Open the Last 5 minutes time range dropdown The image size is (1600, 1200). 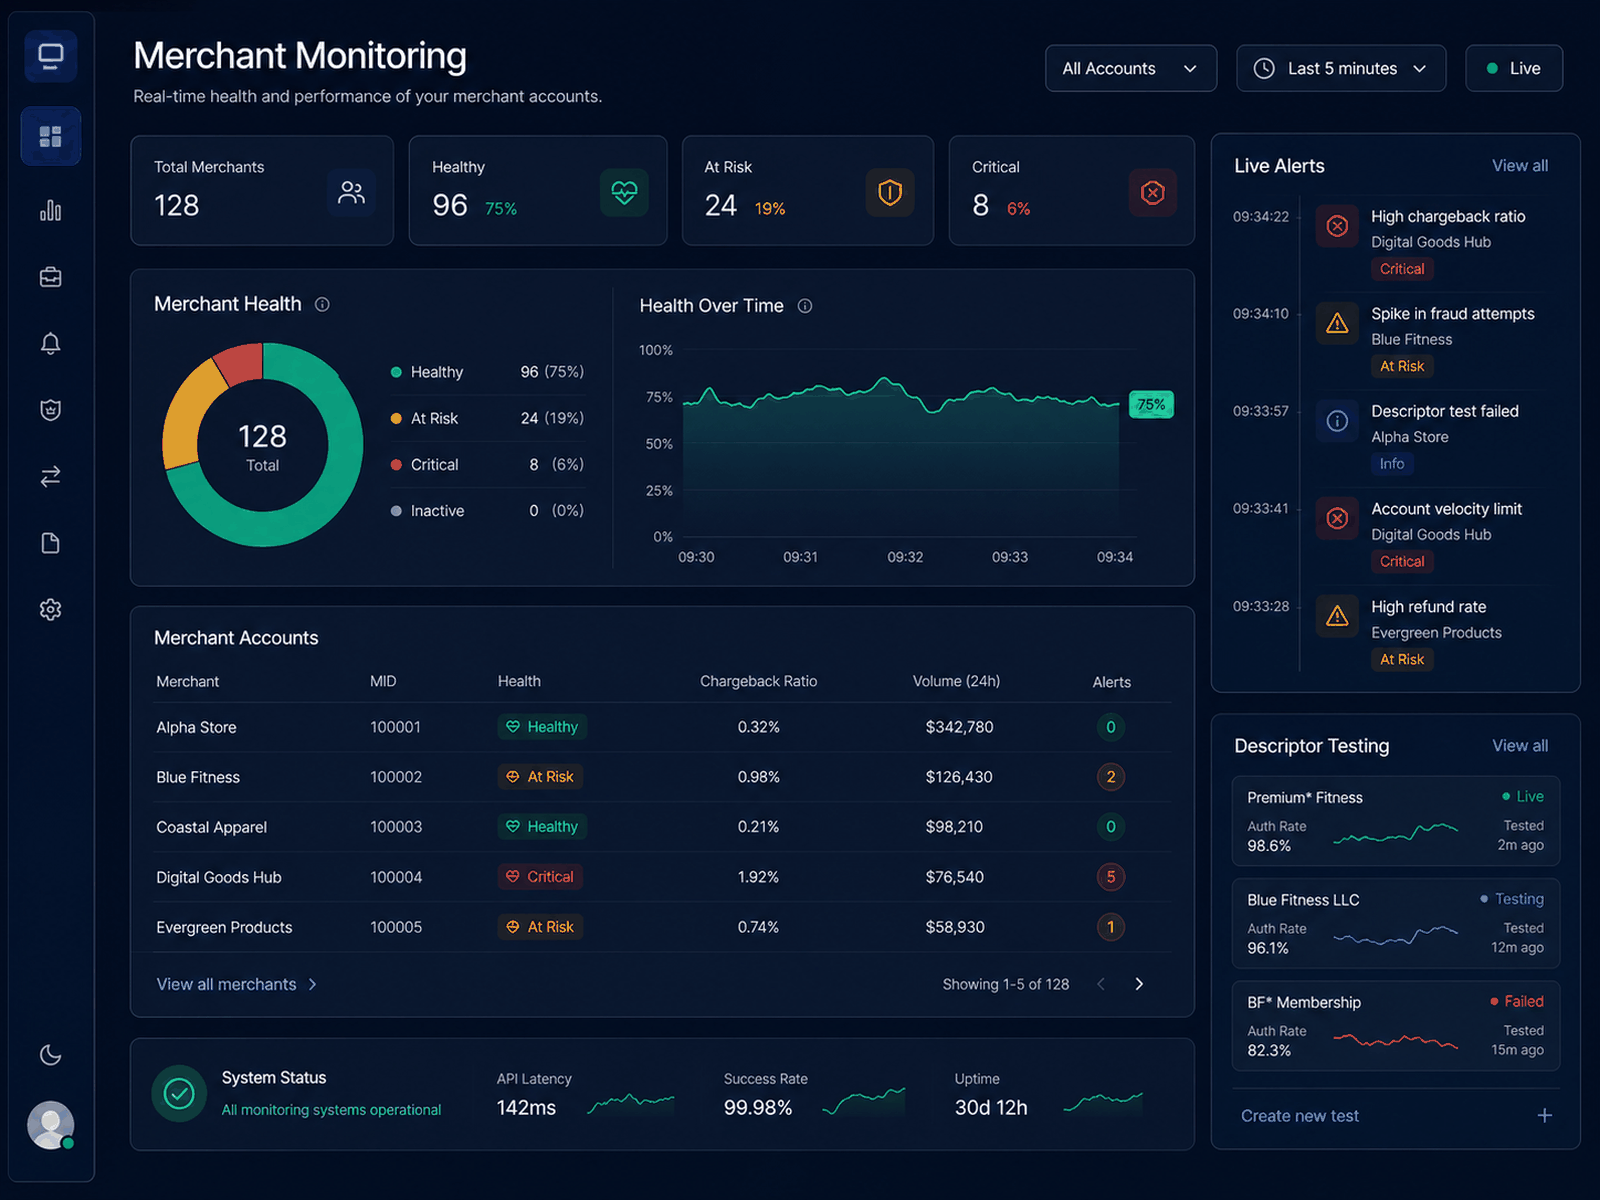(1341, 68)
